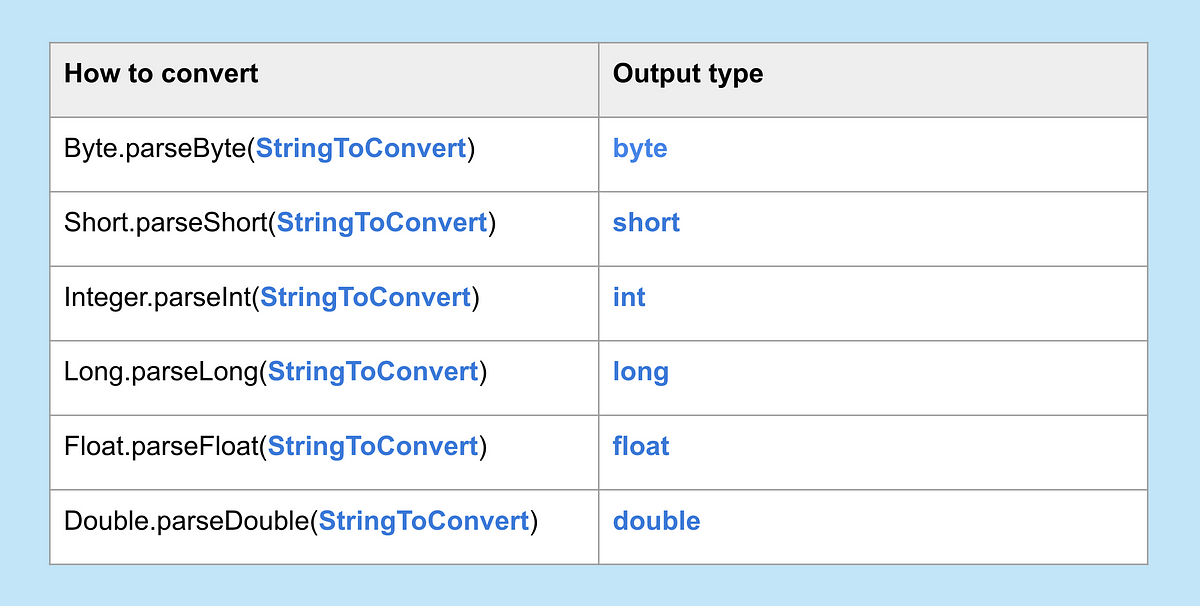Image resolution: width=1200 pixels, height=606 pixels.
Task: Click StringToConvert in the parseShort row
Action: coord(382,223)
